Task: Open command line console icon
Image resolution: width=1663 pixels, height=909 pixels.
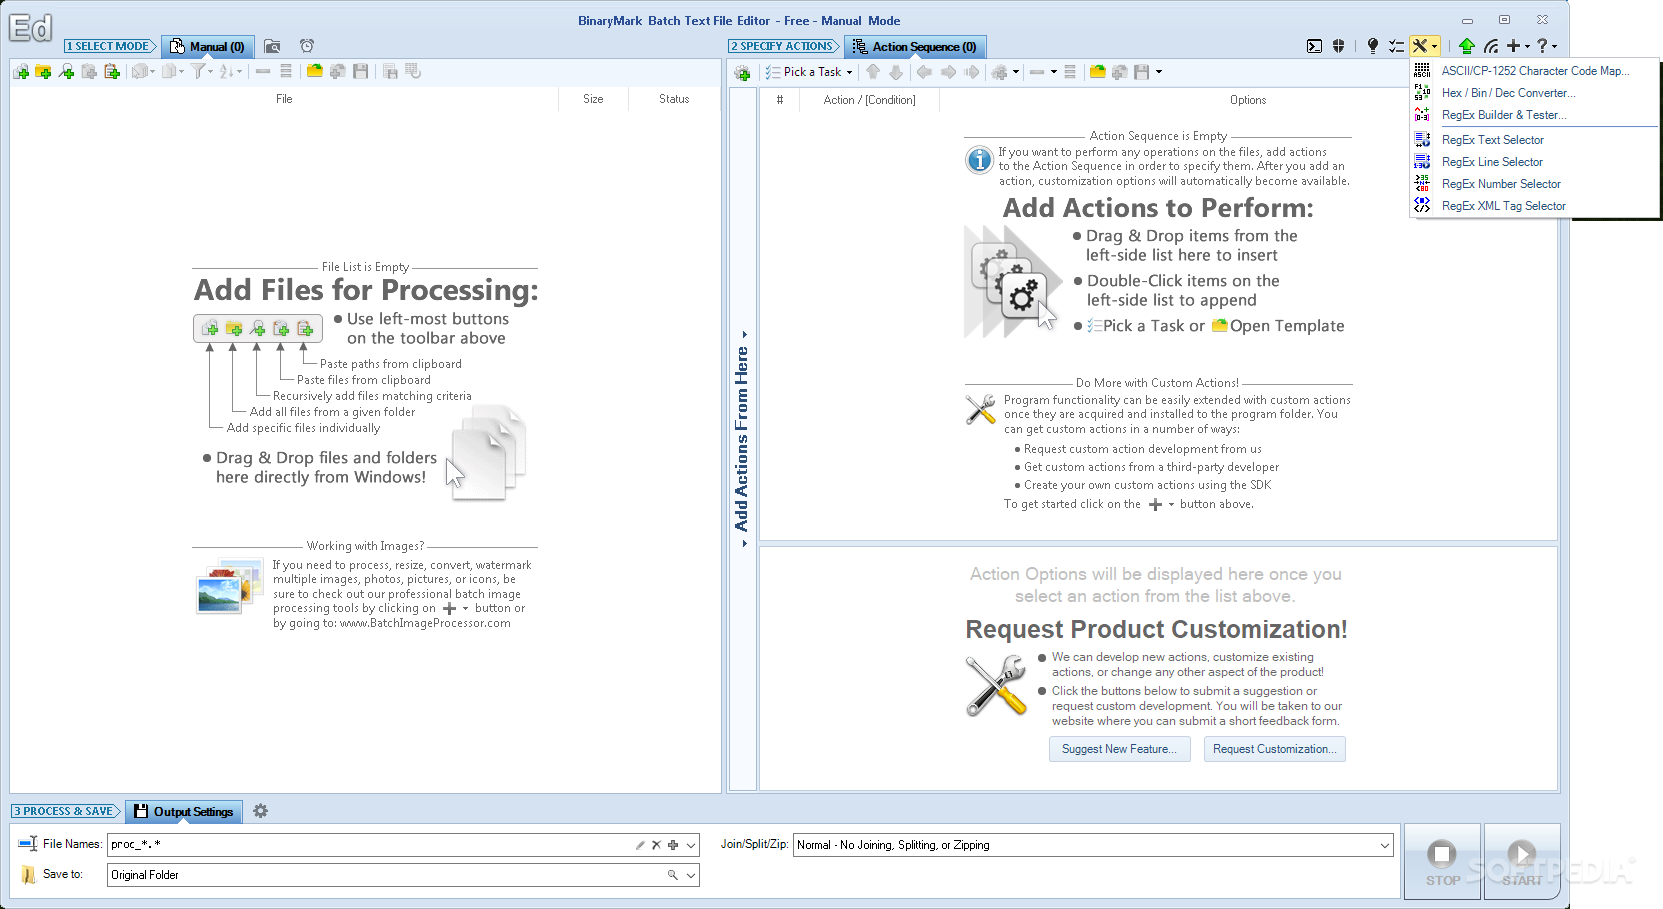Action: tap(1314, 46)
